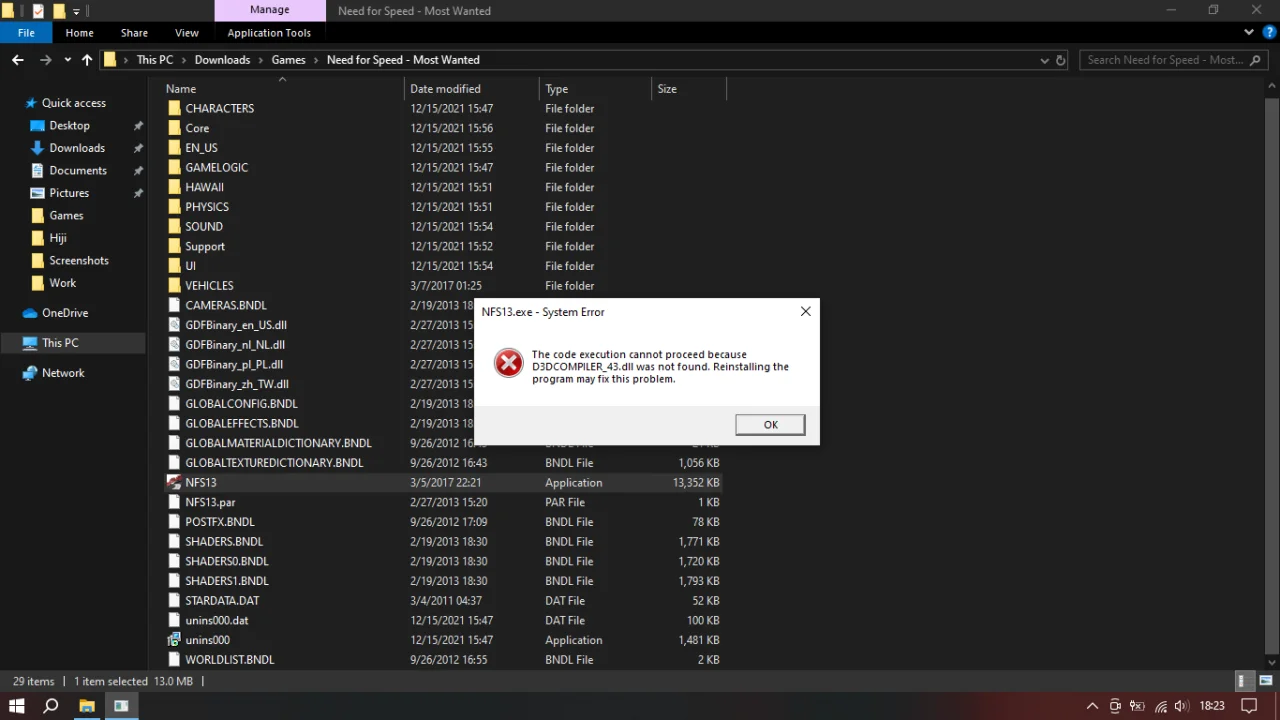
Task: Select OneDrive in the navigation pane
Action: click(x=65, y=313)
